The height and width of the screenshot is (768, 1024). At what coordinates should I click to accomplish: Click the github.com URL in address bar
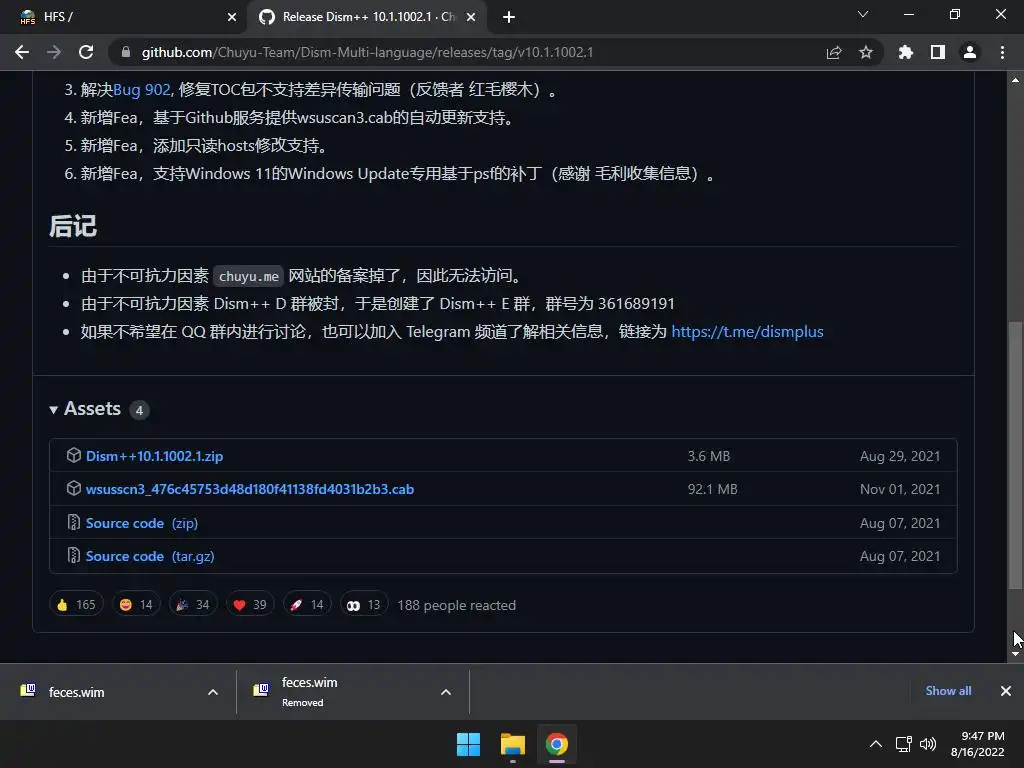pos(368,52)
